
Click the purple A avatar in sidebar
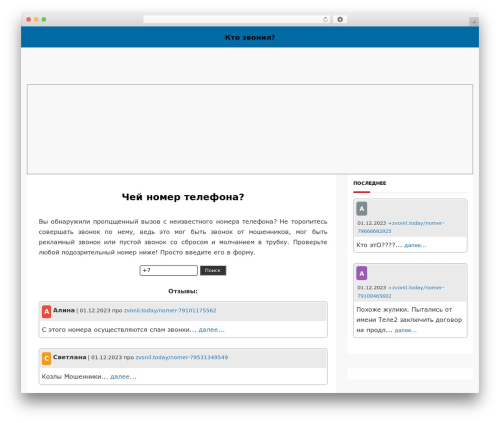[x=362, y=273]
